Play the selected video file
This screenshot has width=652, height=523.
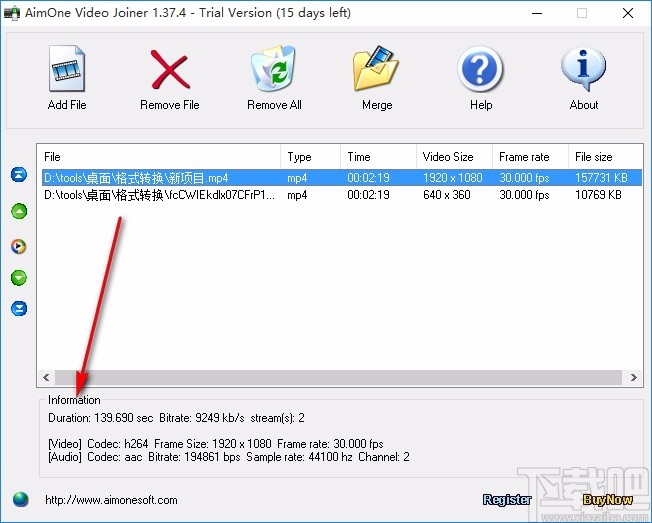pos(19,247)
